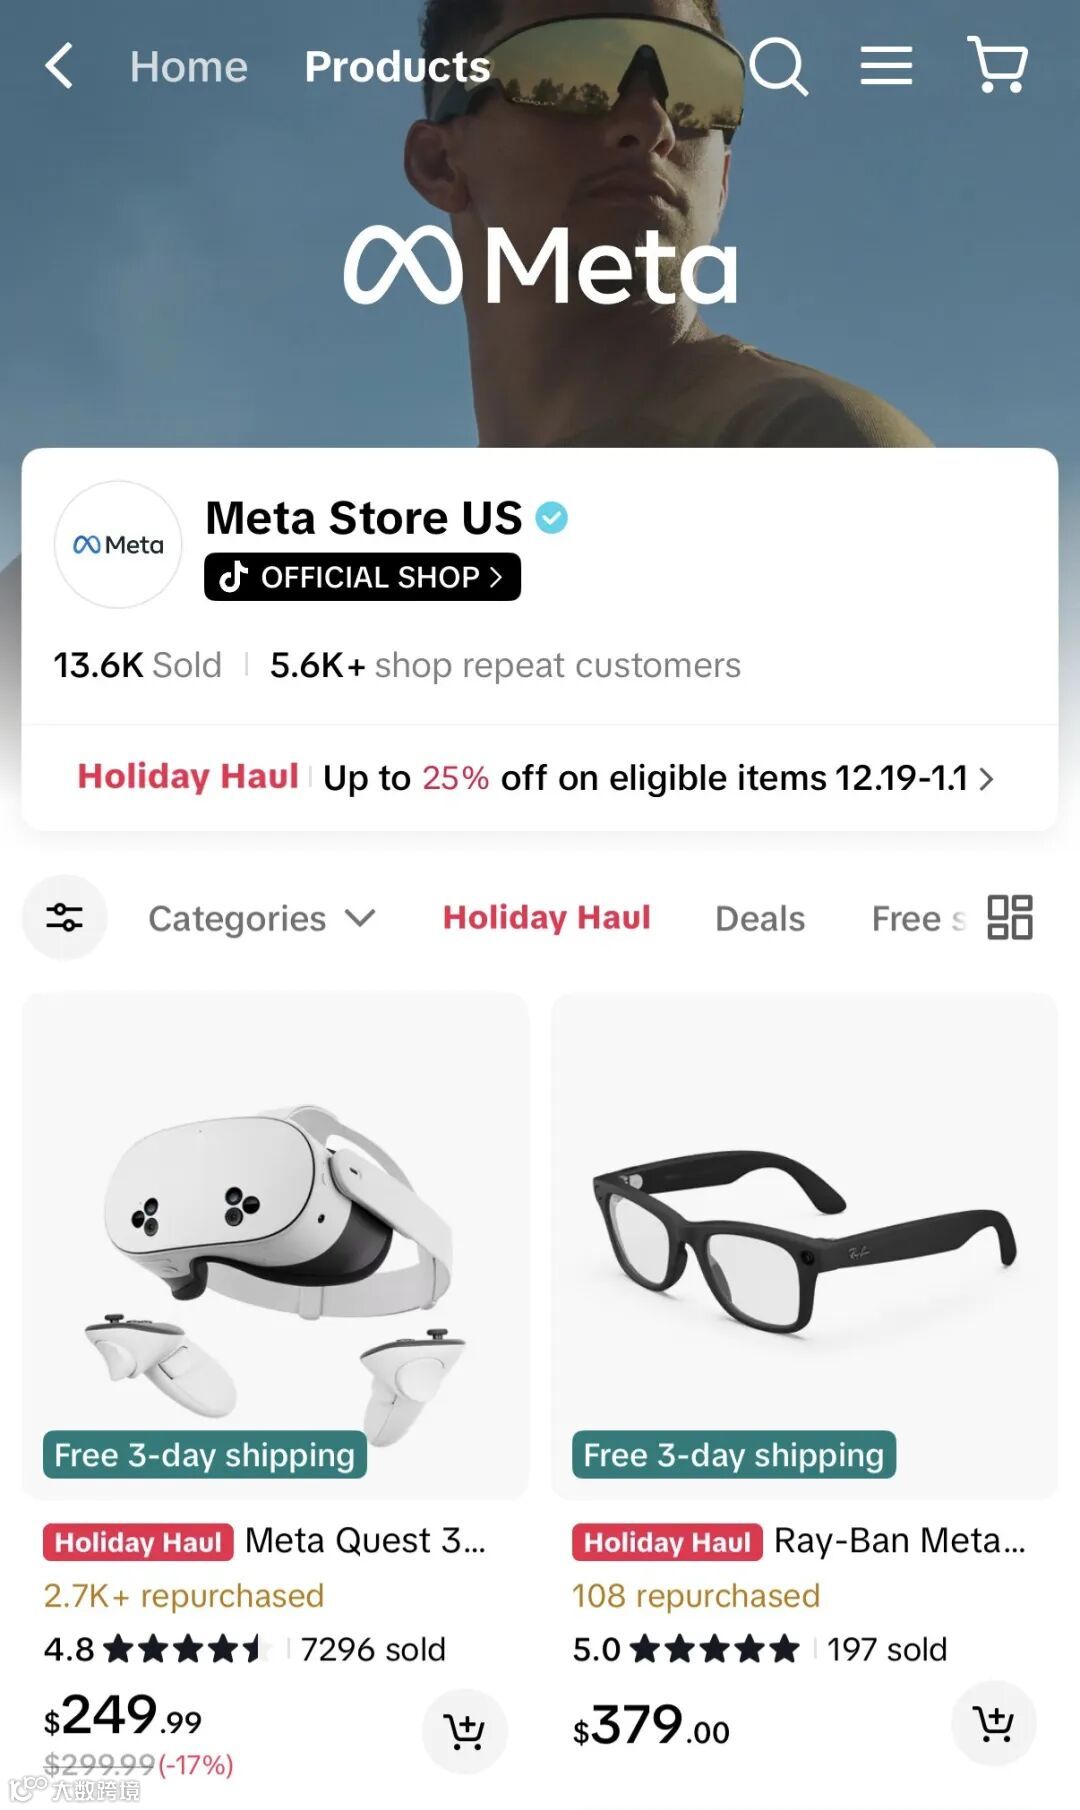Screen dimensions: 1080x1810
Task: Expand the Holiday Haul promo banner
Action: pyautogui.click(x=537, y=778)
